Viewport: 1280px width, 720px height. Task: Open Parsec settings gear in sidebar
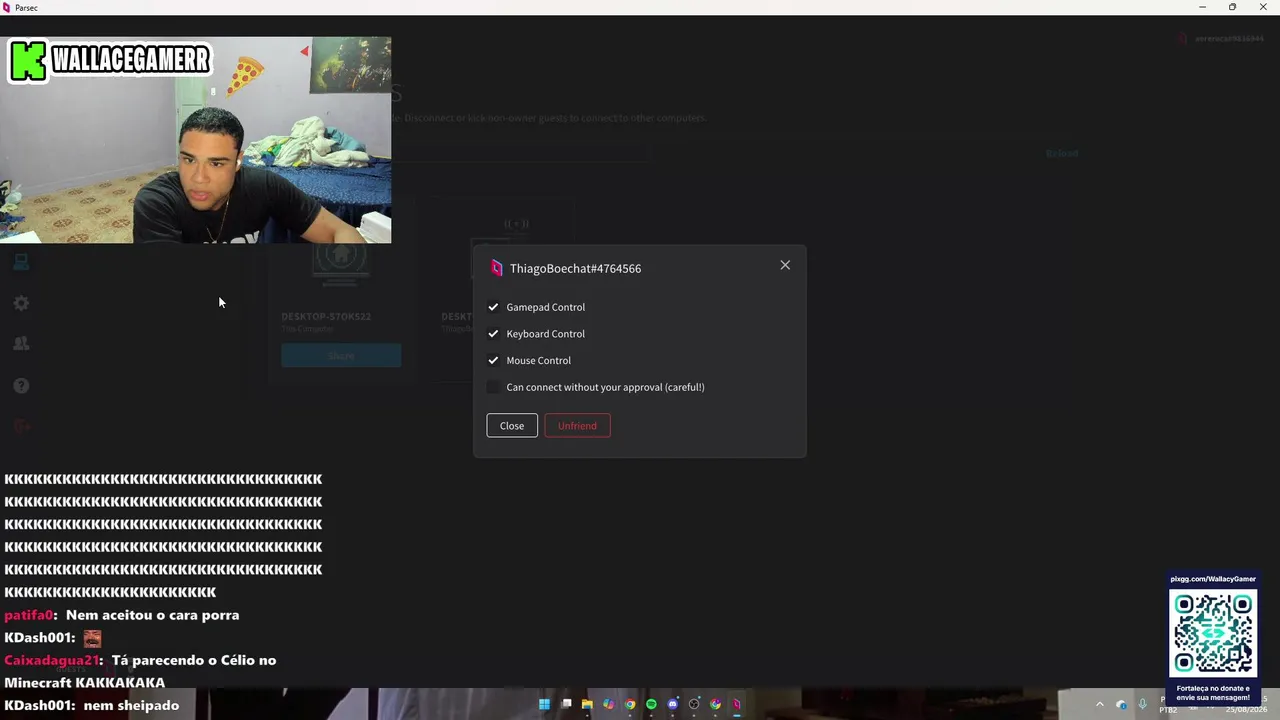[x=21, y=303]
